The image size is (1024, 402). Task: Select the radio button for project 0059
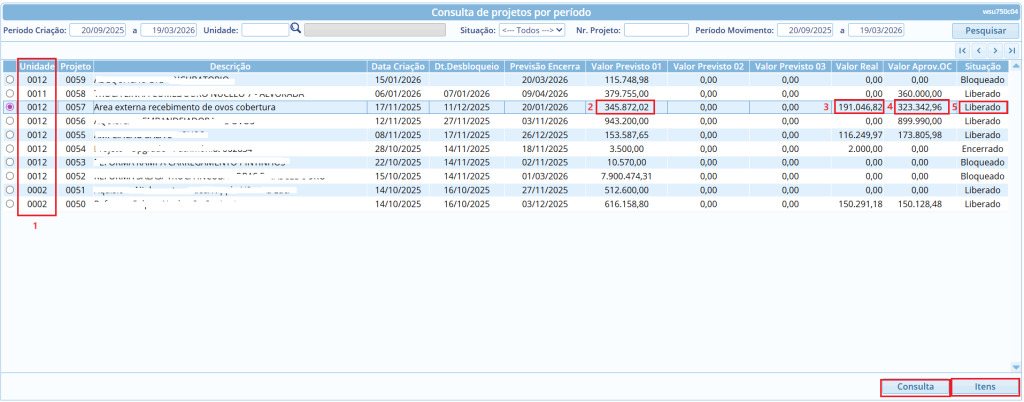(11, 78)
